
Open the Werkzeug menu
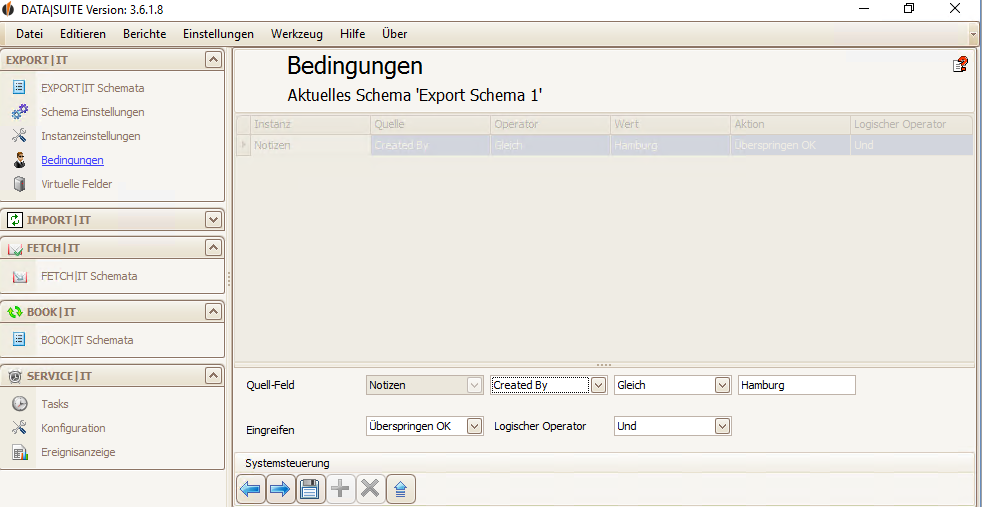click(297, 34)
